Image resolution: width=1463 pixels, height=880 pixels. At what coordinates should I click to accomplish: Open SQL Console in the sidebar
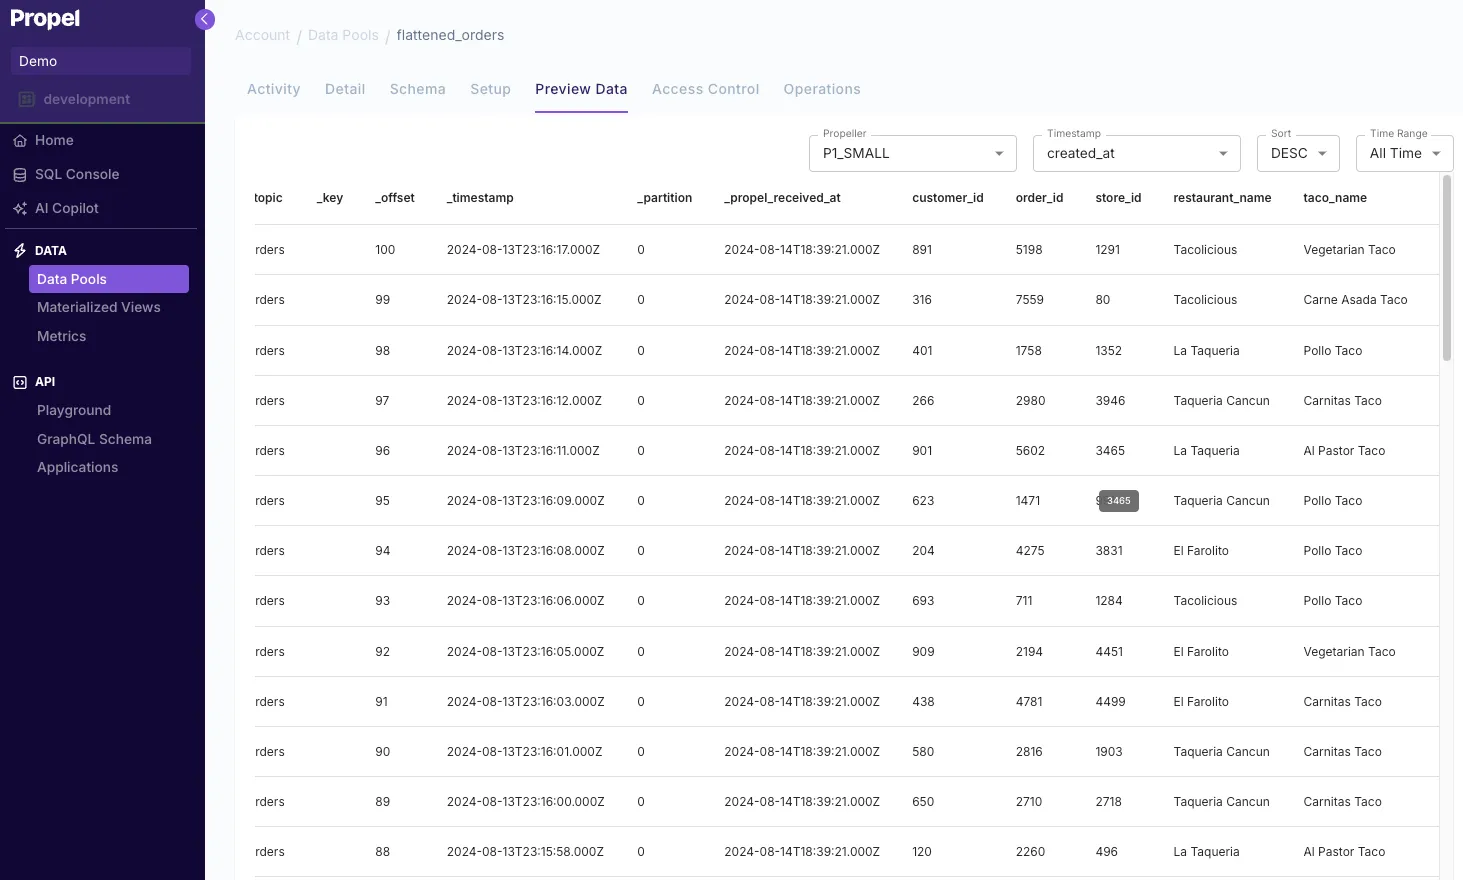point(77,175)
